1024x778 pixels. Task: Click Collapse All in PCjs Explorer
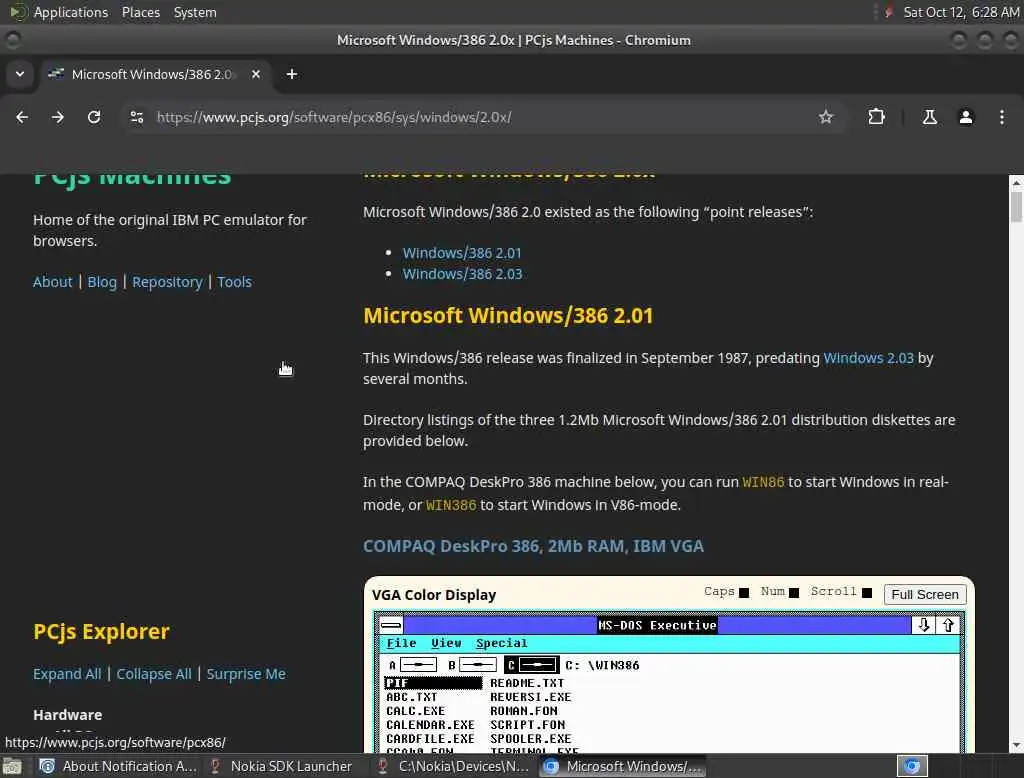154,673
